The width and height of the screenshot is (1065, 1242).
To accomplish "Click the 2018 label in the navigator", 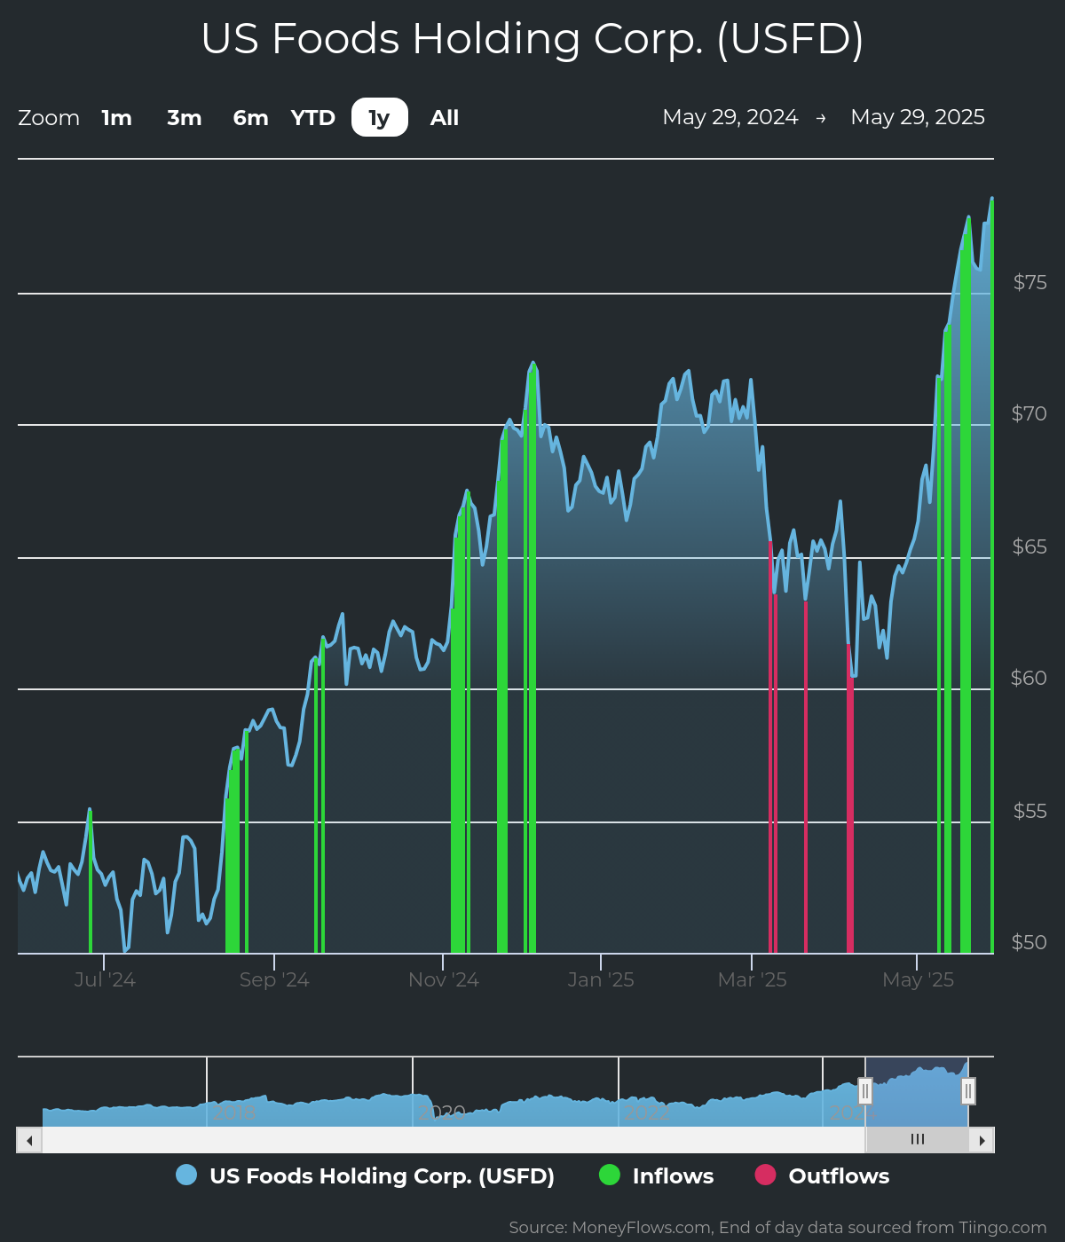I will click(233, 1112).
